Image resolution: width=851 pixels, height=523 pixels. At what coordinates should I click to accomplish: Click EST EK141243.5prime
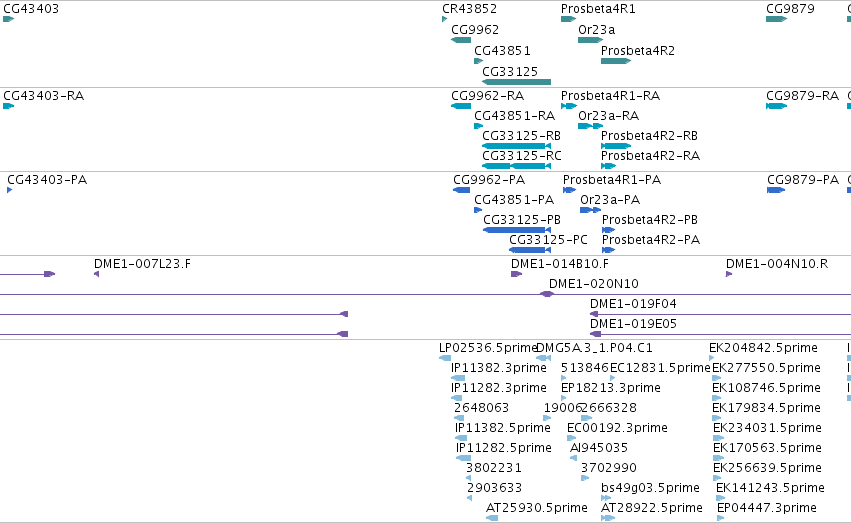pos(770,488)
